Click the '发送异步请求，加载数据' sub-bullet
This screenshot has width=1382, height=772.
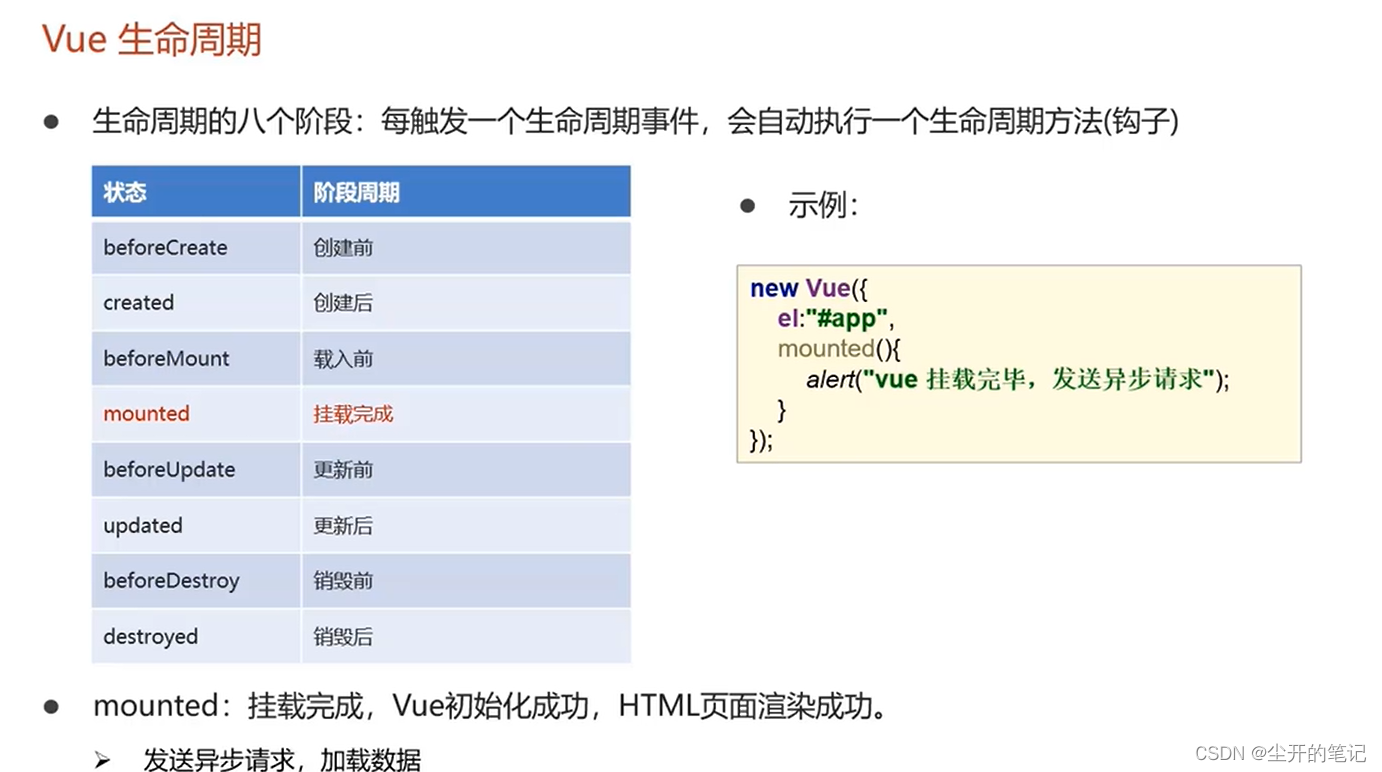tap(282, 760)
